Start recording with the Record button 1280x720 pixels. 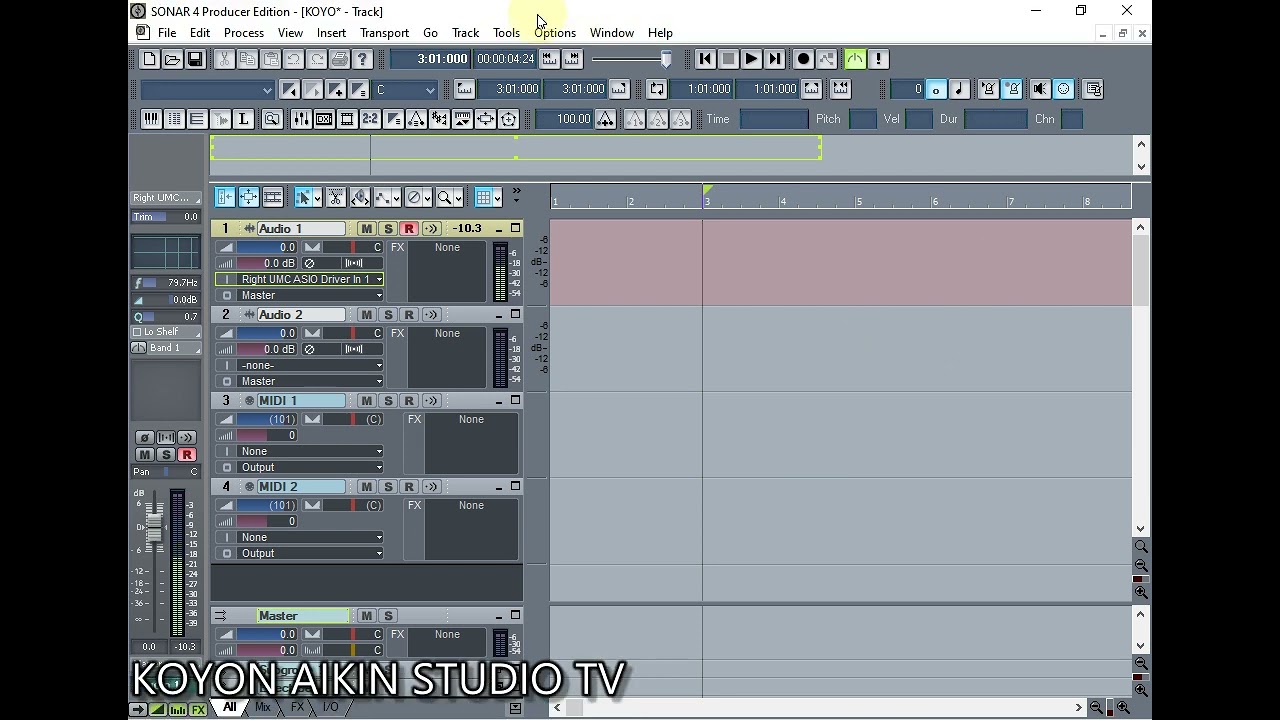(x=803, y=59)
